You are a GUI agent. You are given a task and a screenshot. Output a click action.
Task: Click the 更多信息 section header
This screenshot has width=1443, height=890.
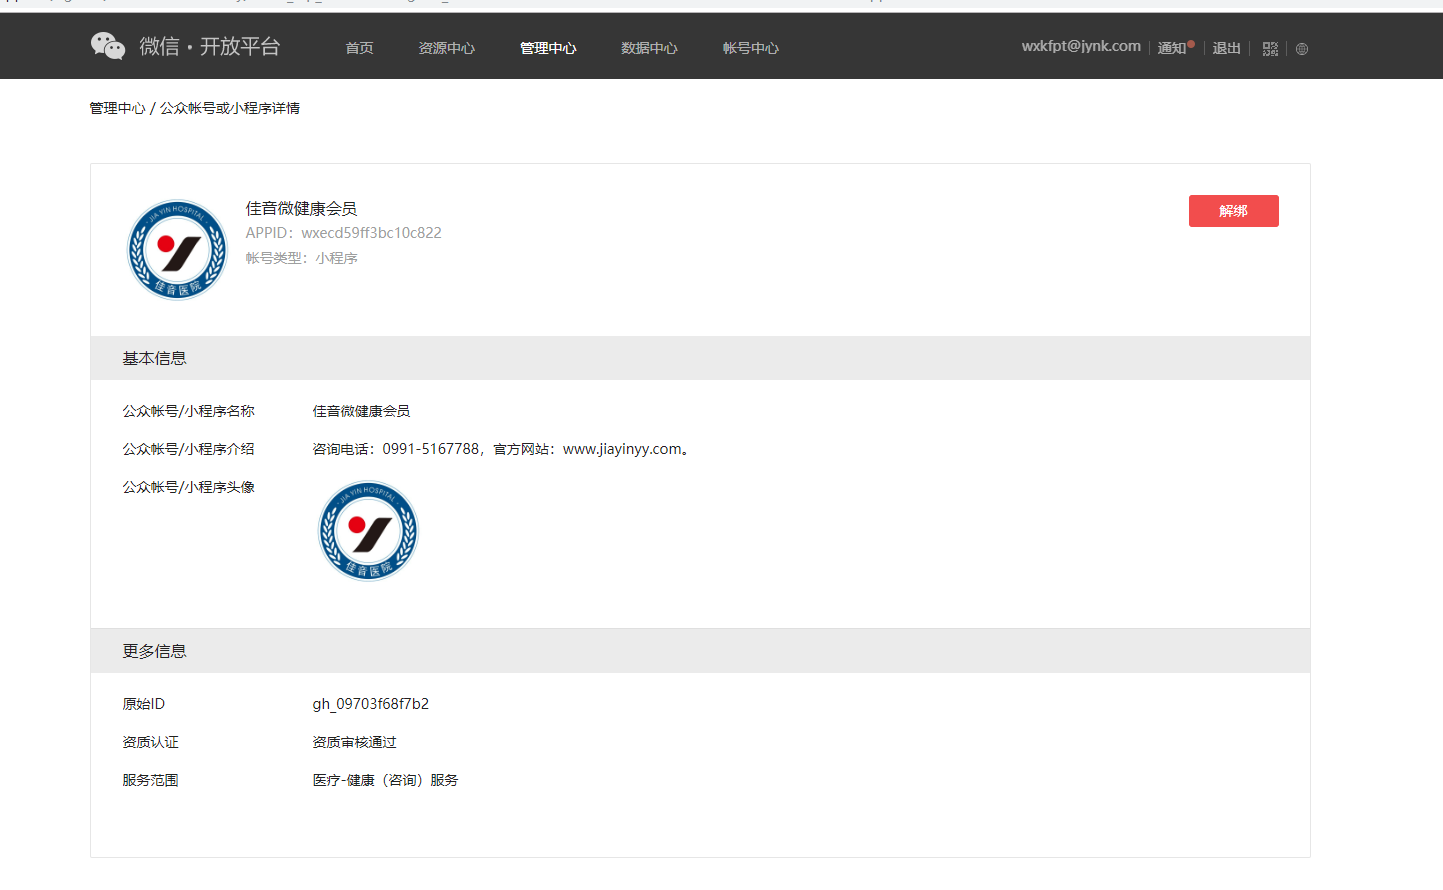700,651
